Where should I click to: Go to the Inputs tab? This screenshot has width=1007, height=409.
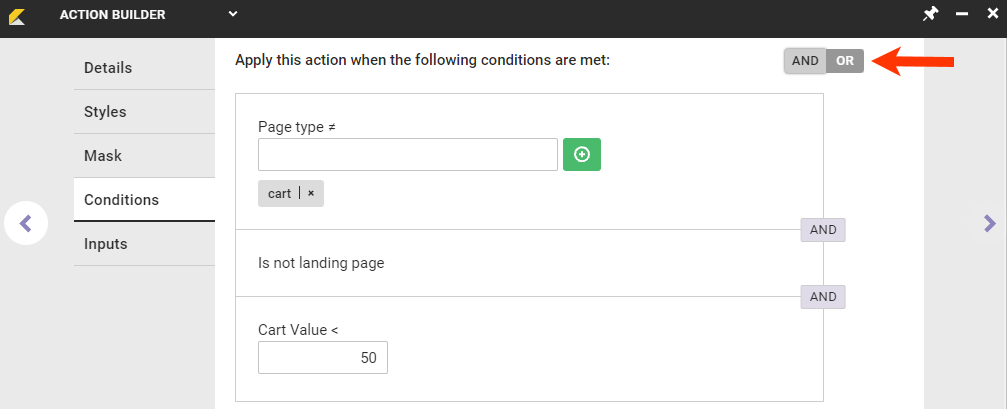tap(106, 244)
